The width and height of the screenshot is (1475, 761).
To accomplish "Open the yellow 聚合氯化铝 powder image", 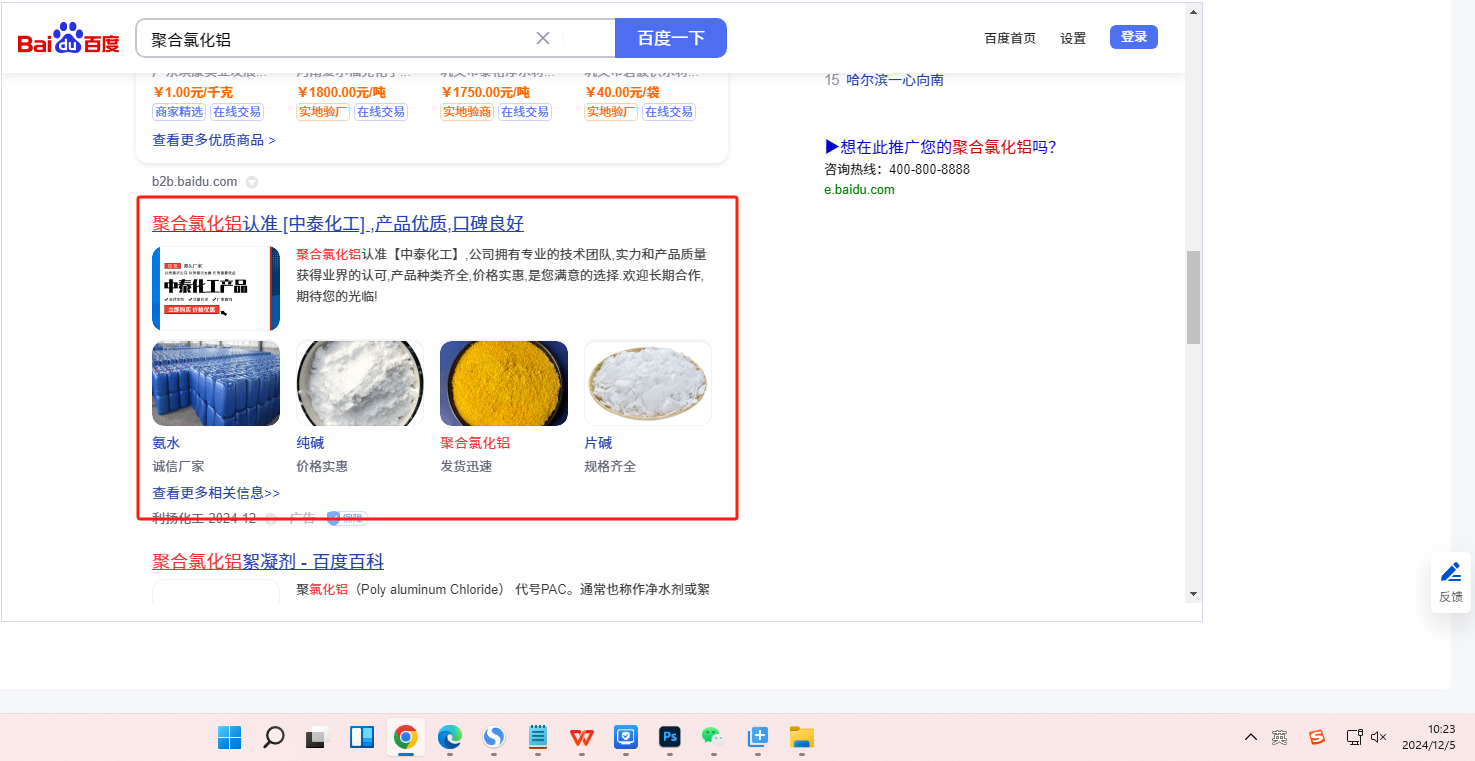I will (504, 383).
